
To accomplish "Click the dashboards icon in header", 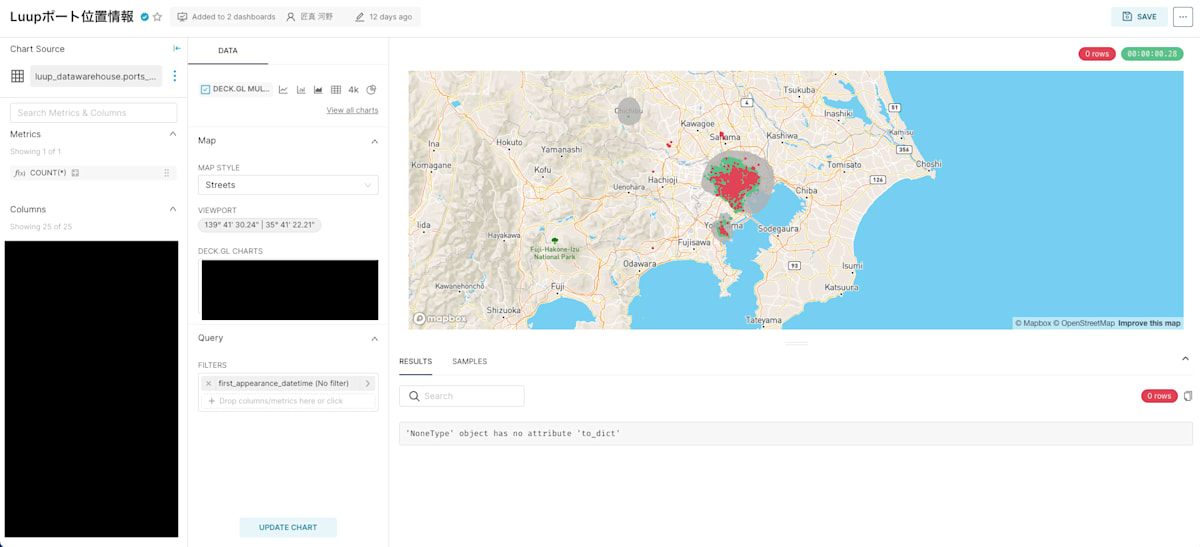I will [x=182, y=17].
